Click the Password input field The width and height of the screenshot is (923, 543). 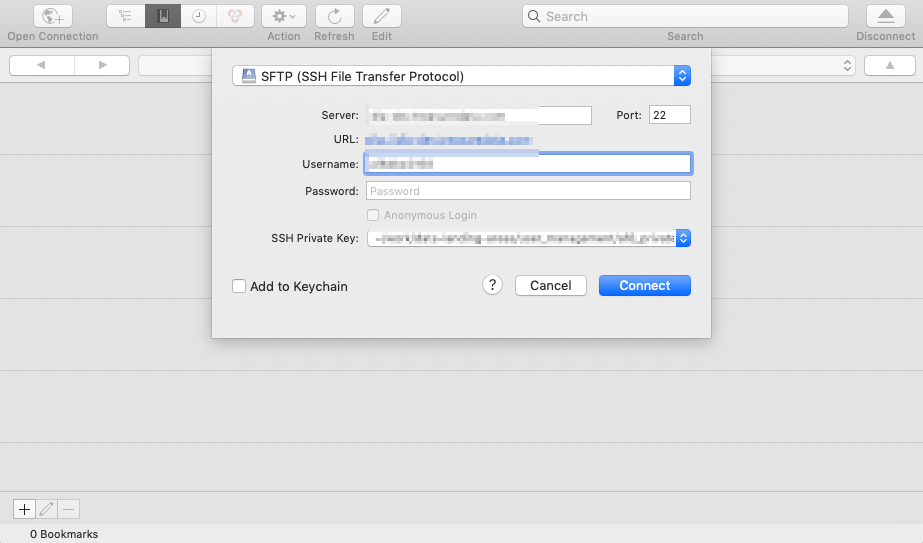pos(528,191)
